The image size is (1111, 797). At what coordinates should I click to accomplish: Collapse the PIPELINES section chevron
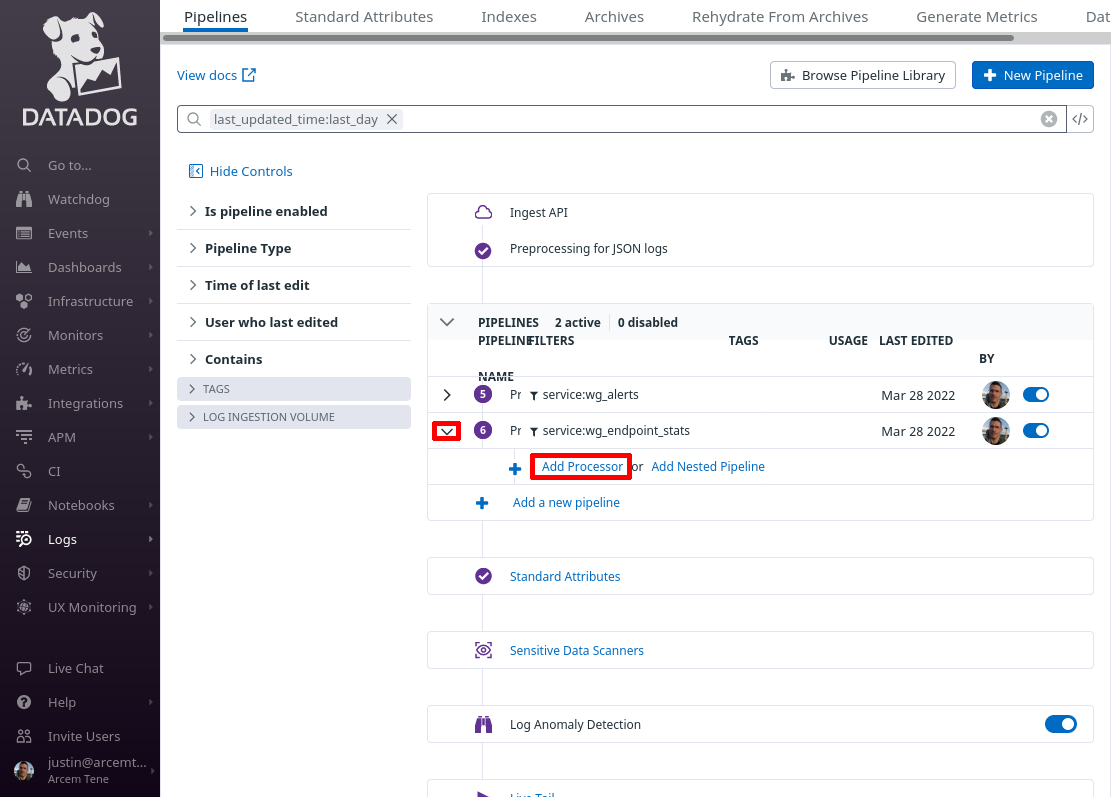(446, 322)
